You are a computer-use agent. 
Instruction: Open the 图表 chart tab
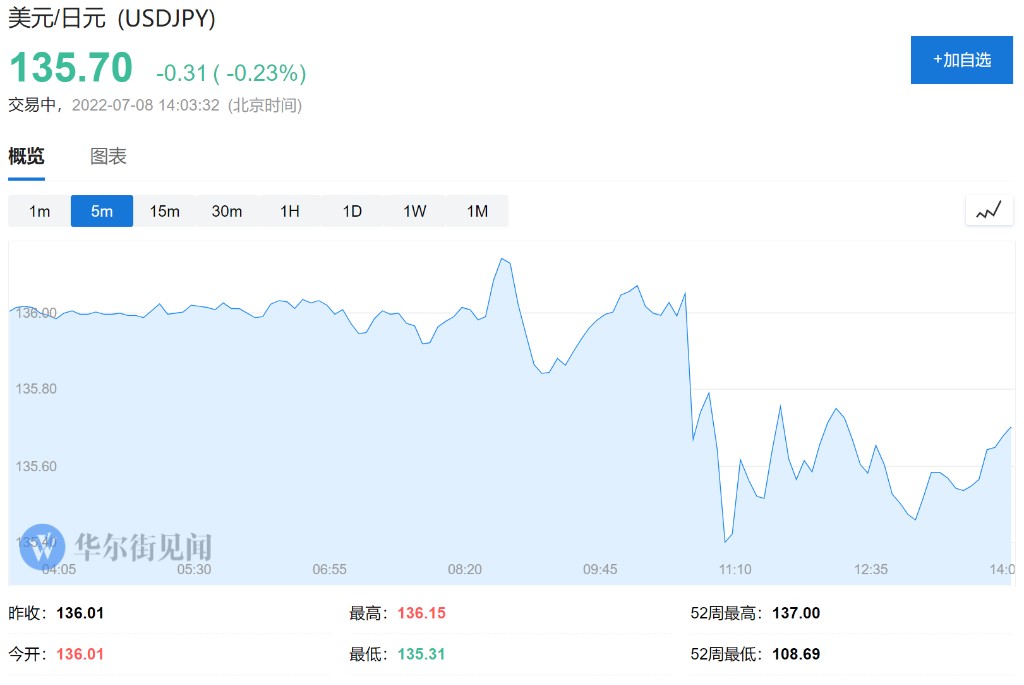(108, 157)
